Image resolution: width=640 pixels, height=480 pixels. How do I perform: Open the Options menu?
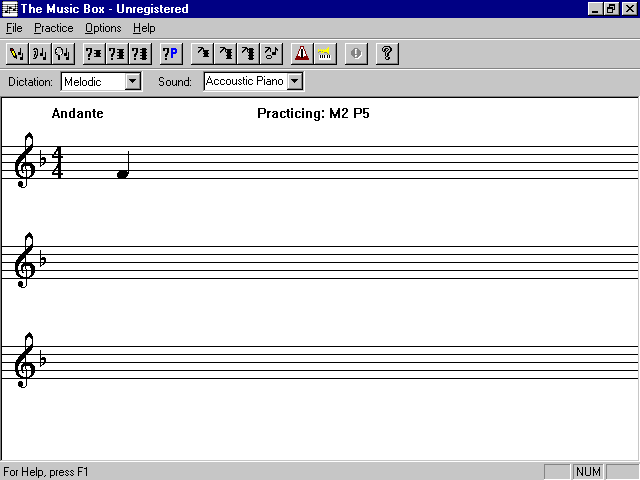tap(103, 28)
